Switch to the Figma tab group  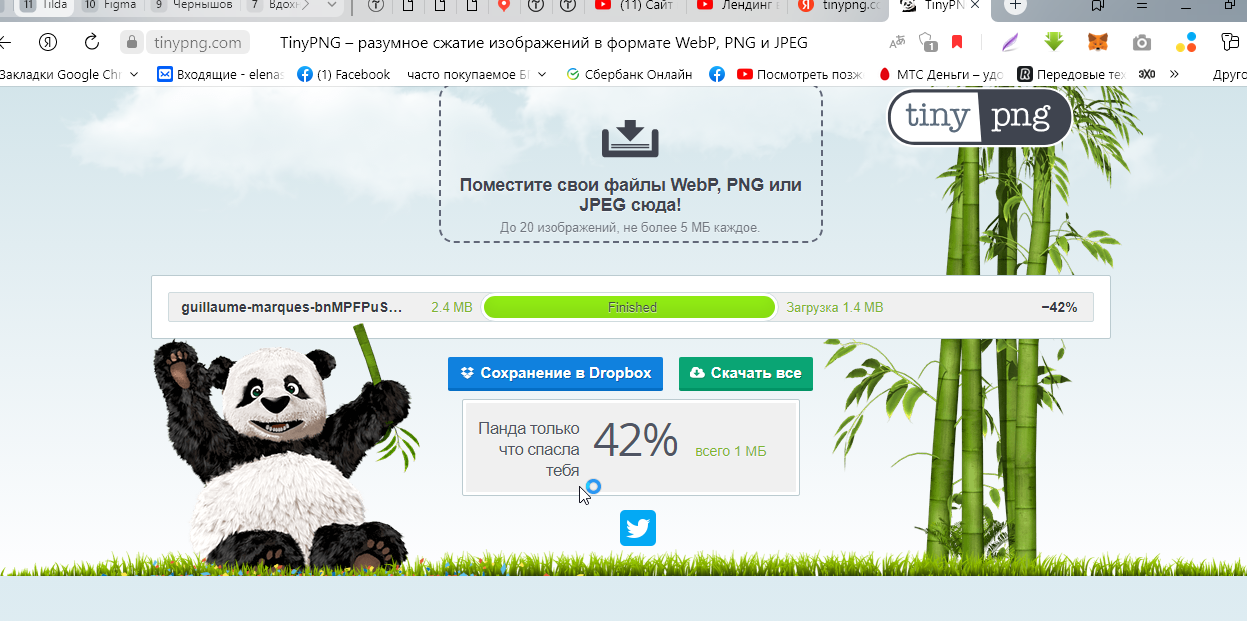(x=109, y=5)
